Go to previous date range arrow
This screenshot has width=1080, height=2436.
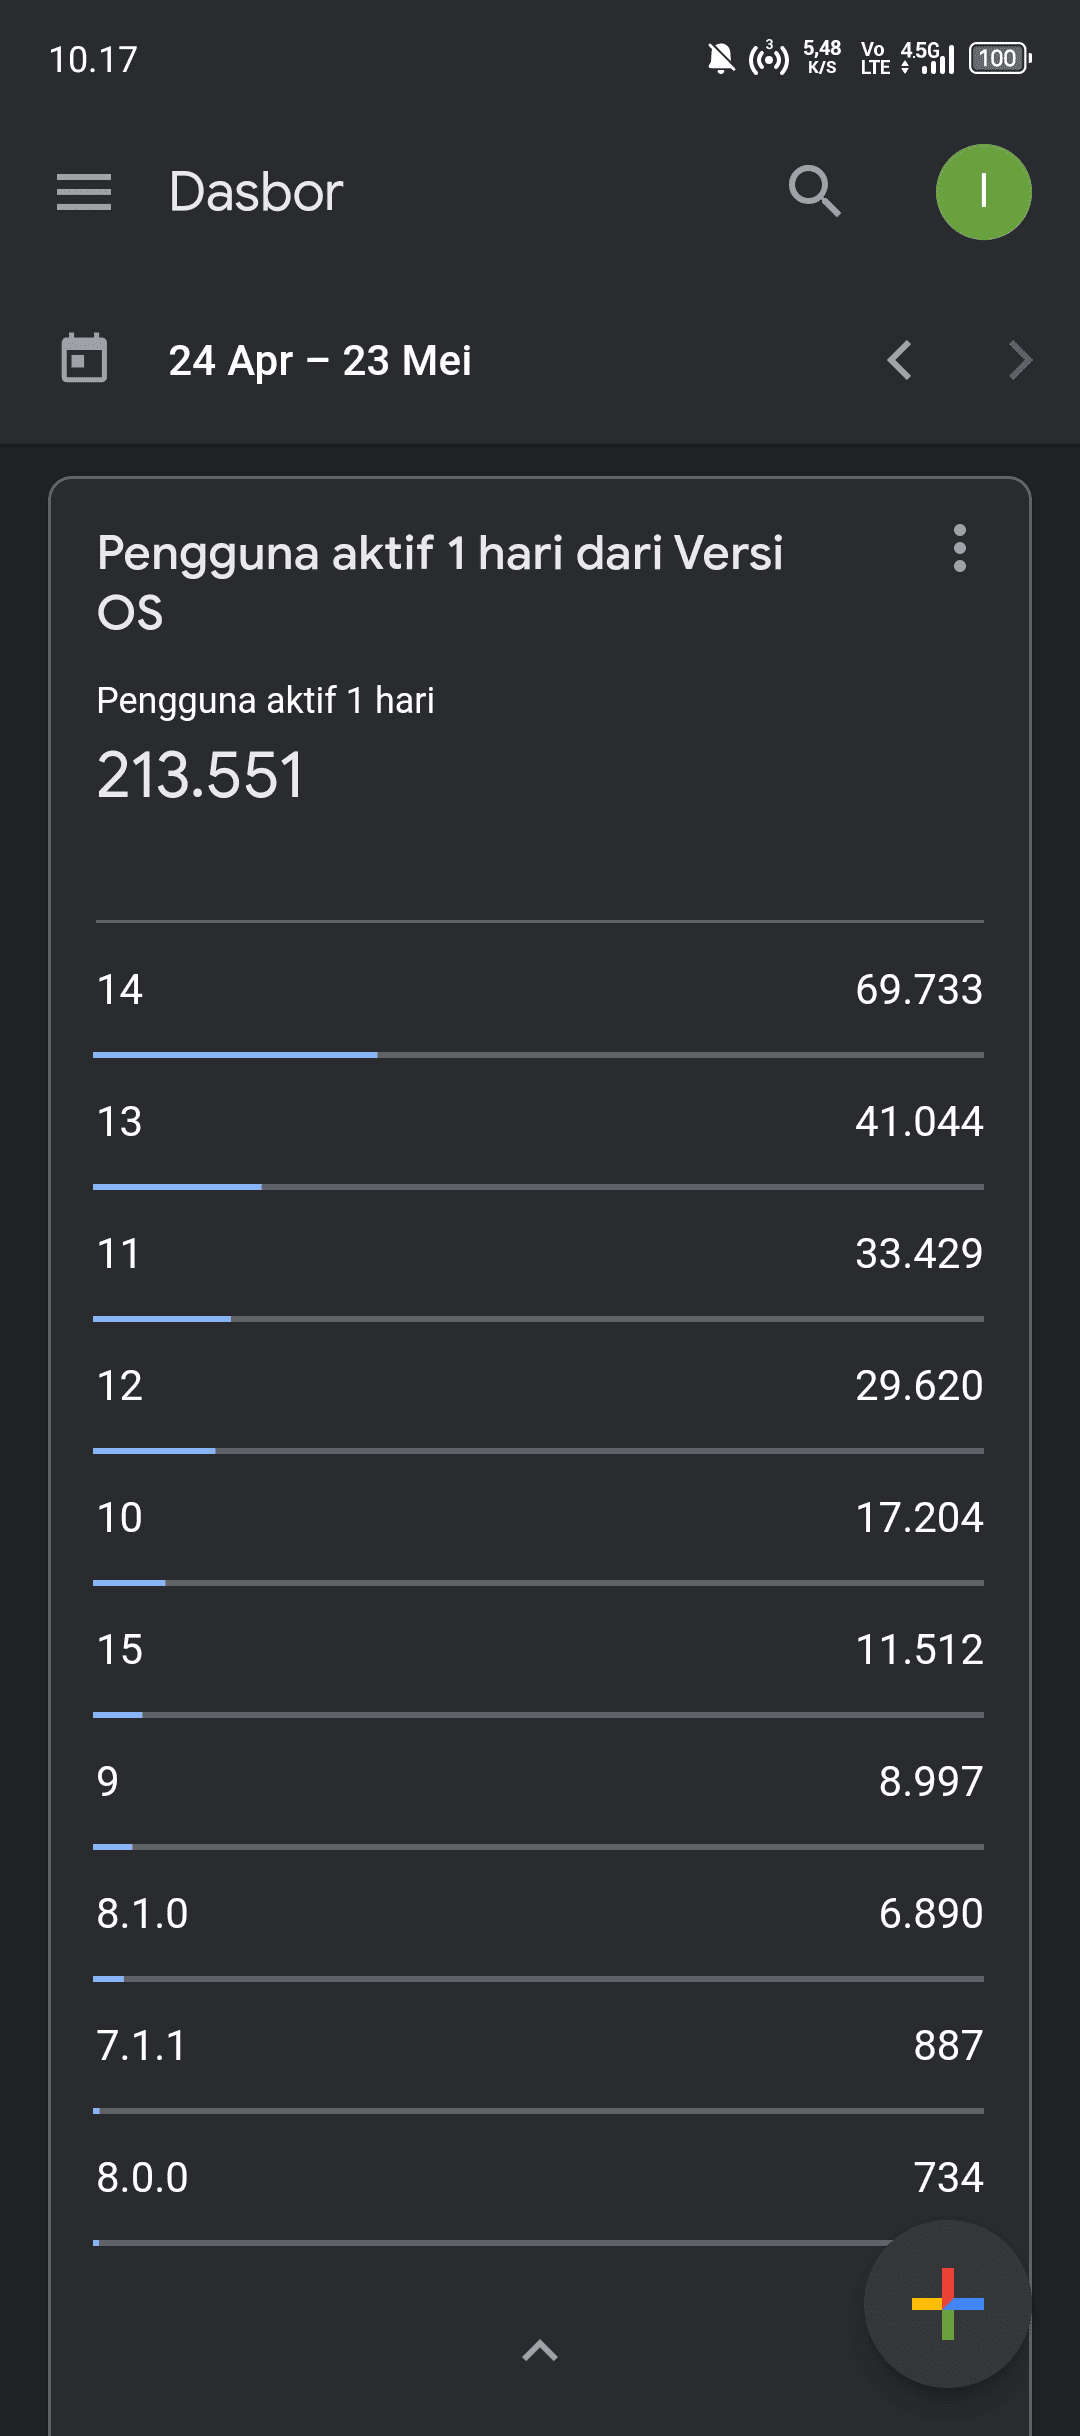tap(899, 360)
